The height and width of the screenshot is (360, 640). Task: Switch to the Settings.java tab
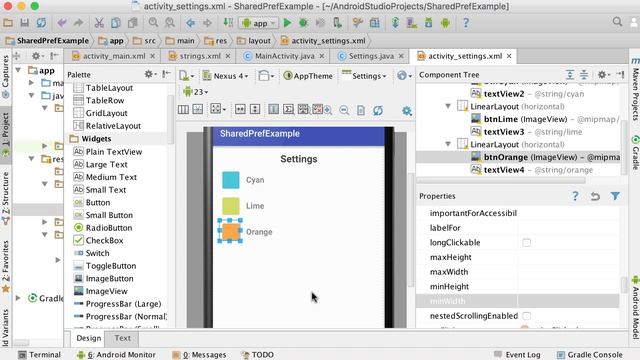click(x=371, y=56)
